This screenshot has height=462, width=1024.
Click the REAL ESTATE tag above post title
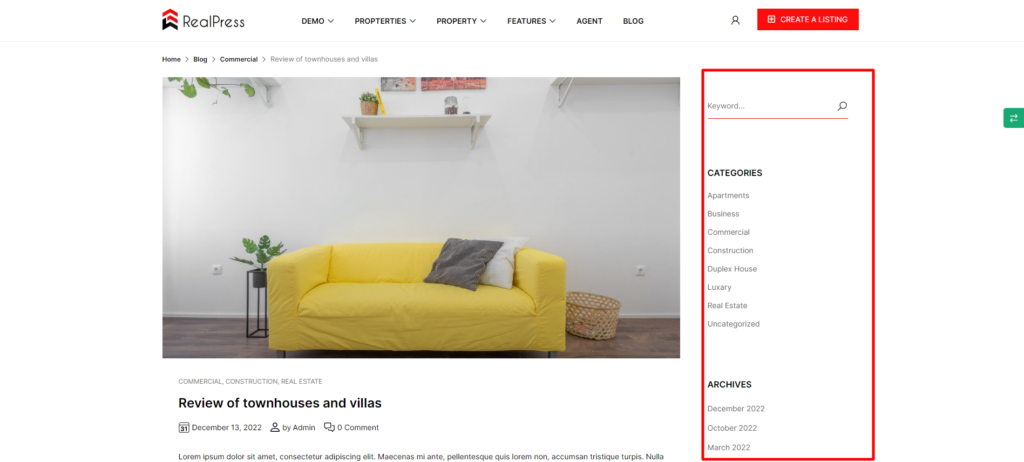302,382
